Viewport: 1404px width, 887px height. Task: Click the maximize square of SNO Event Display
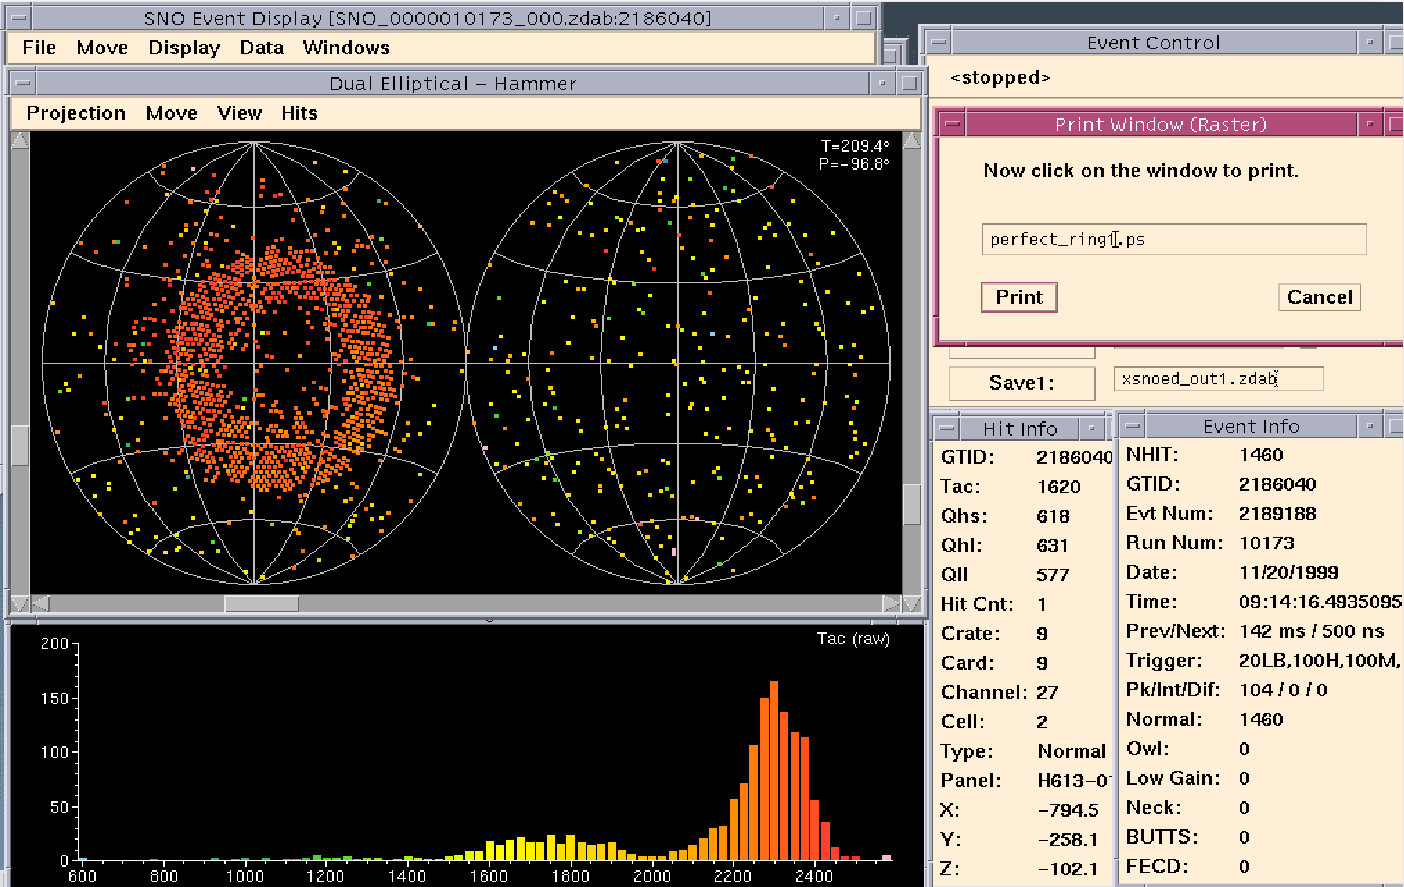pos(864,18)
